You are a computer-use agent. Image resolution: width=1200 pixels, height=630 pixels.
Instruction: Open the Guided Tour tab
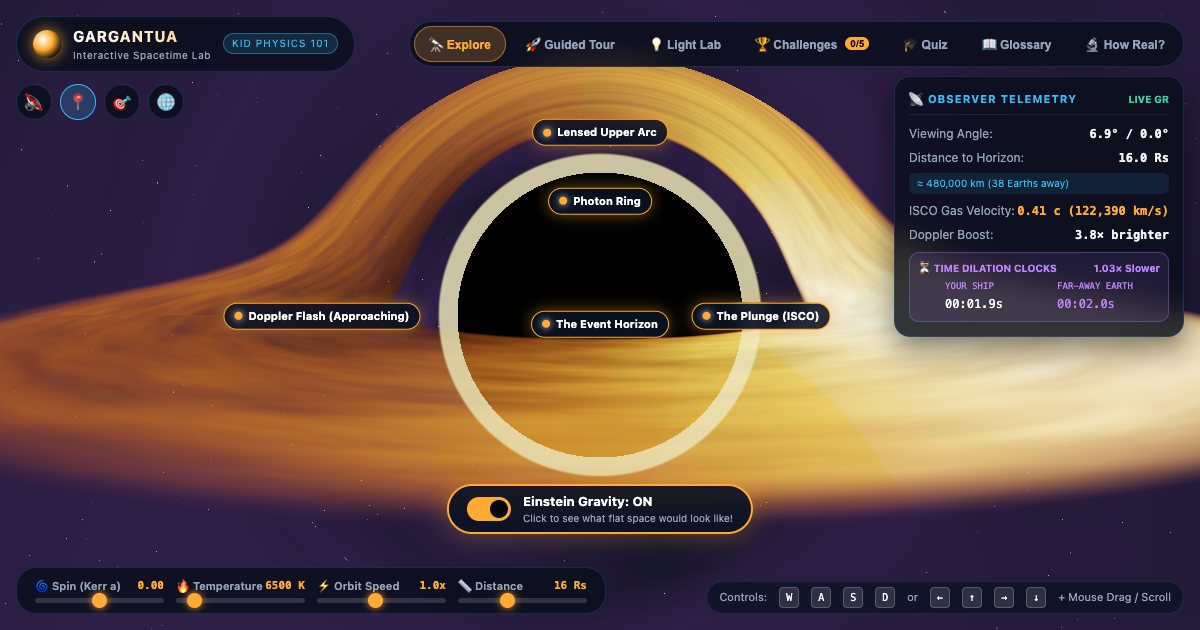point(570,44)
